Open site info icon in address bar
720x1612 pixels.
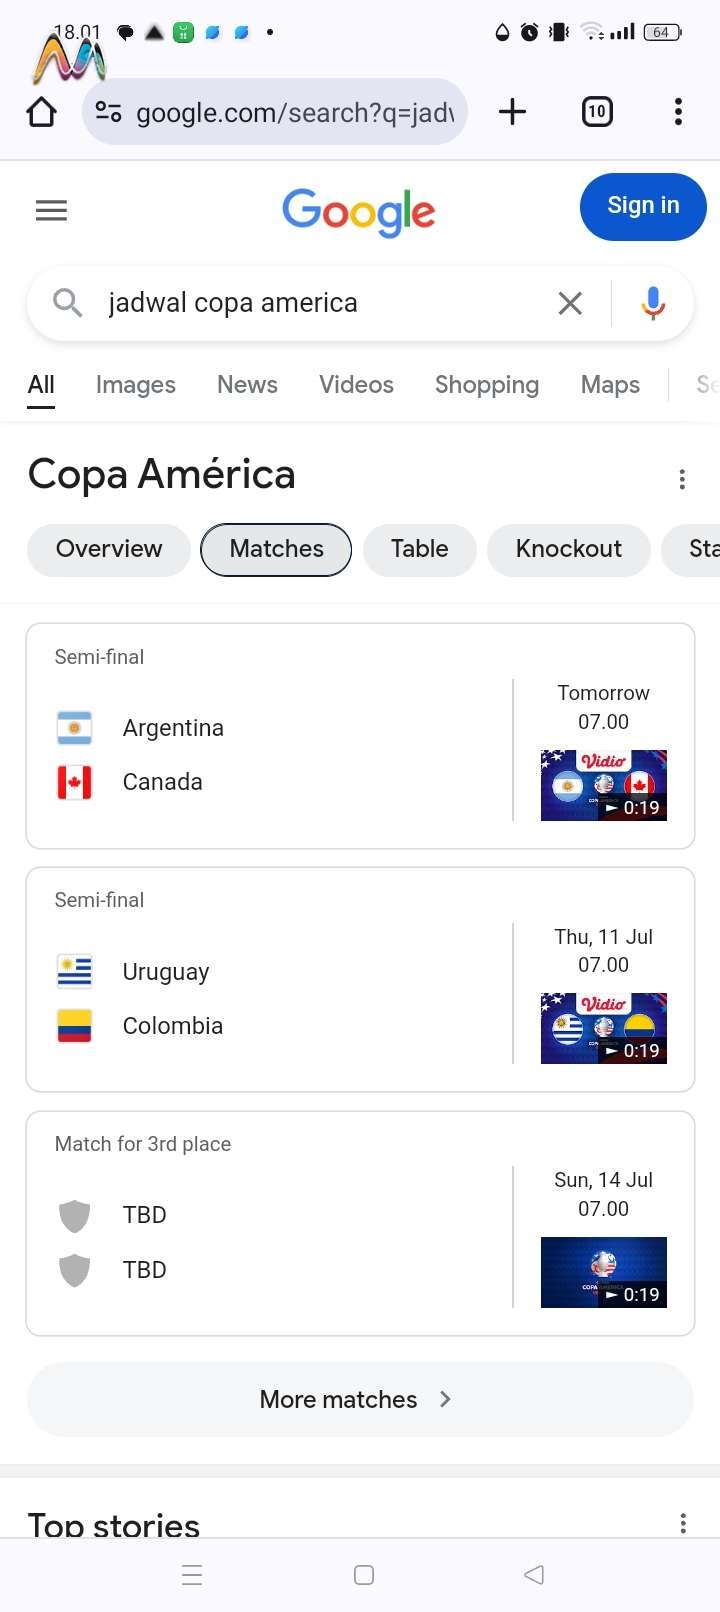[108, 112]
